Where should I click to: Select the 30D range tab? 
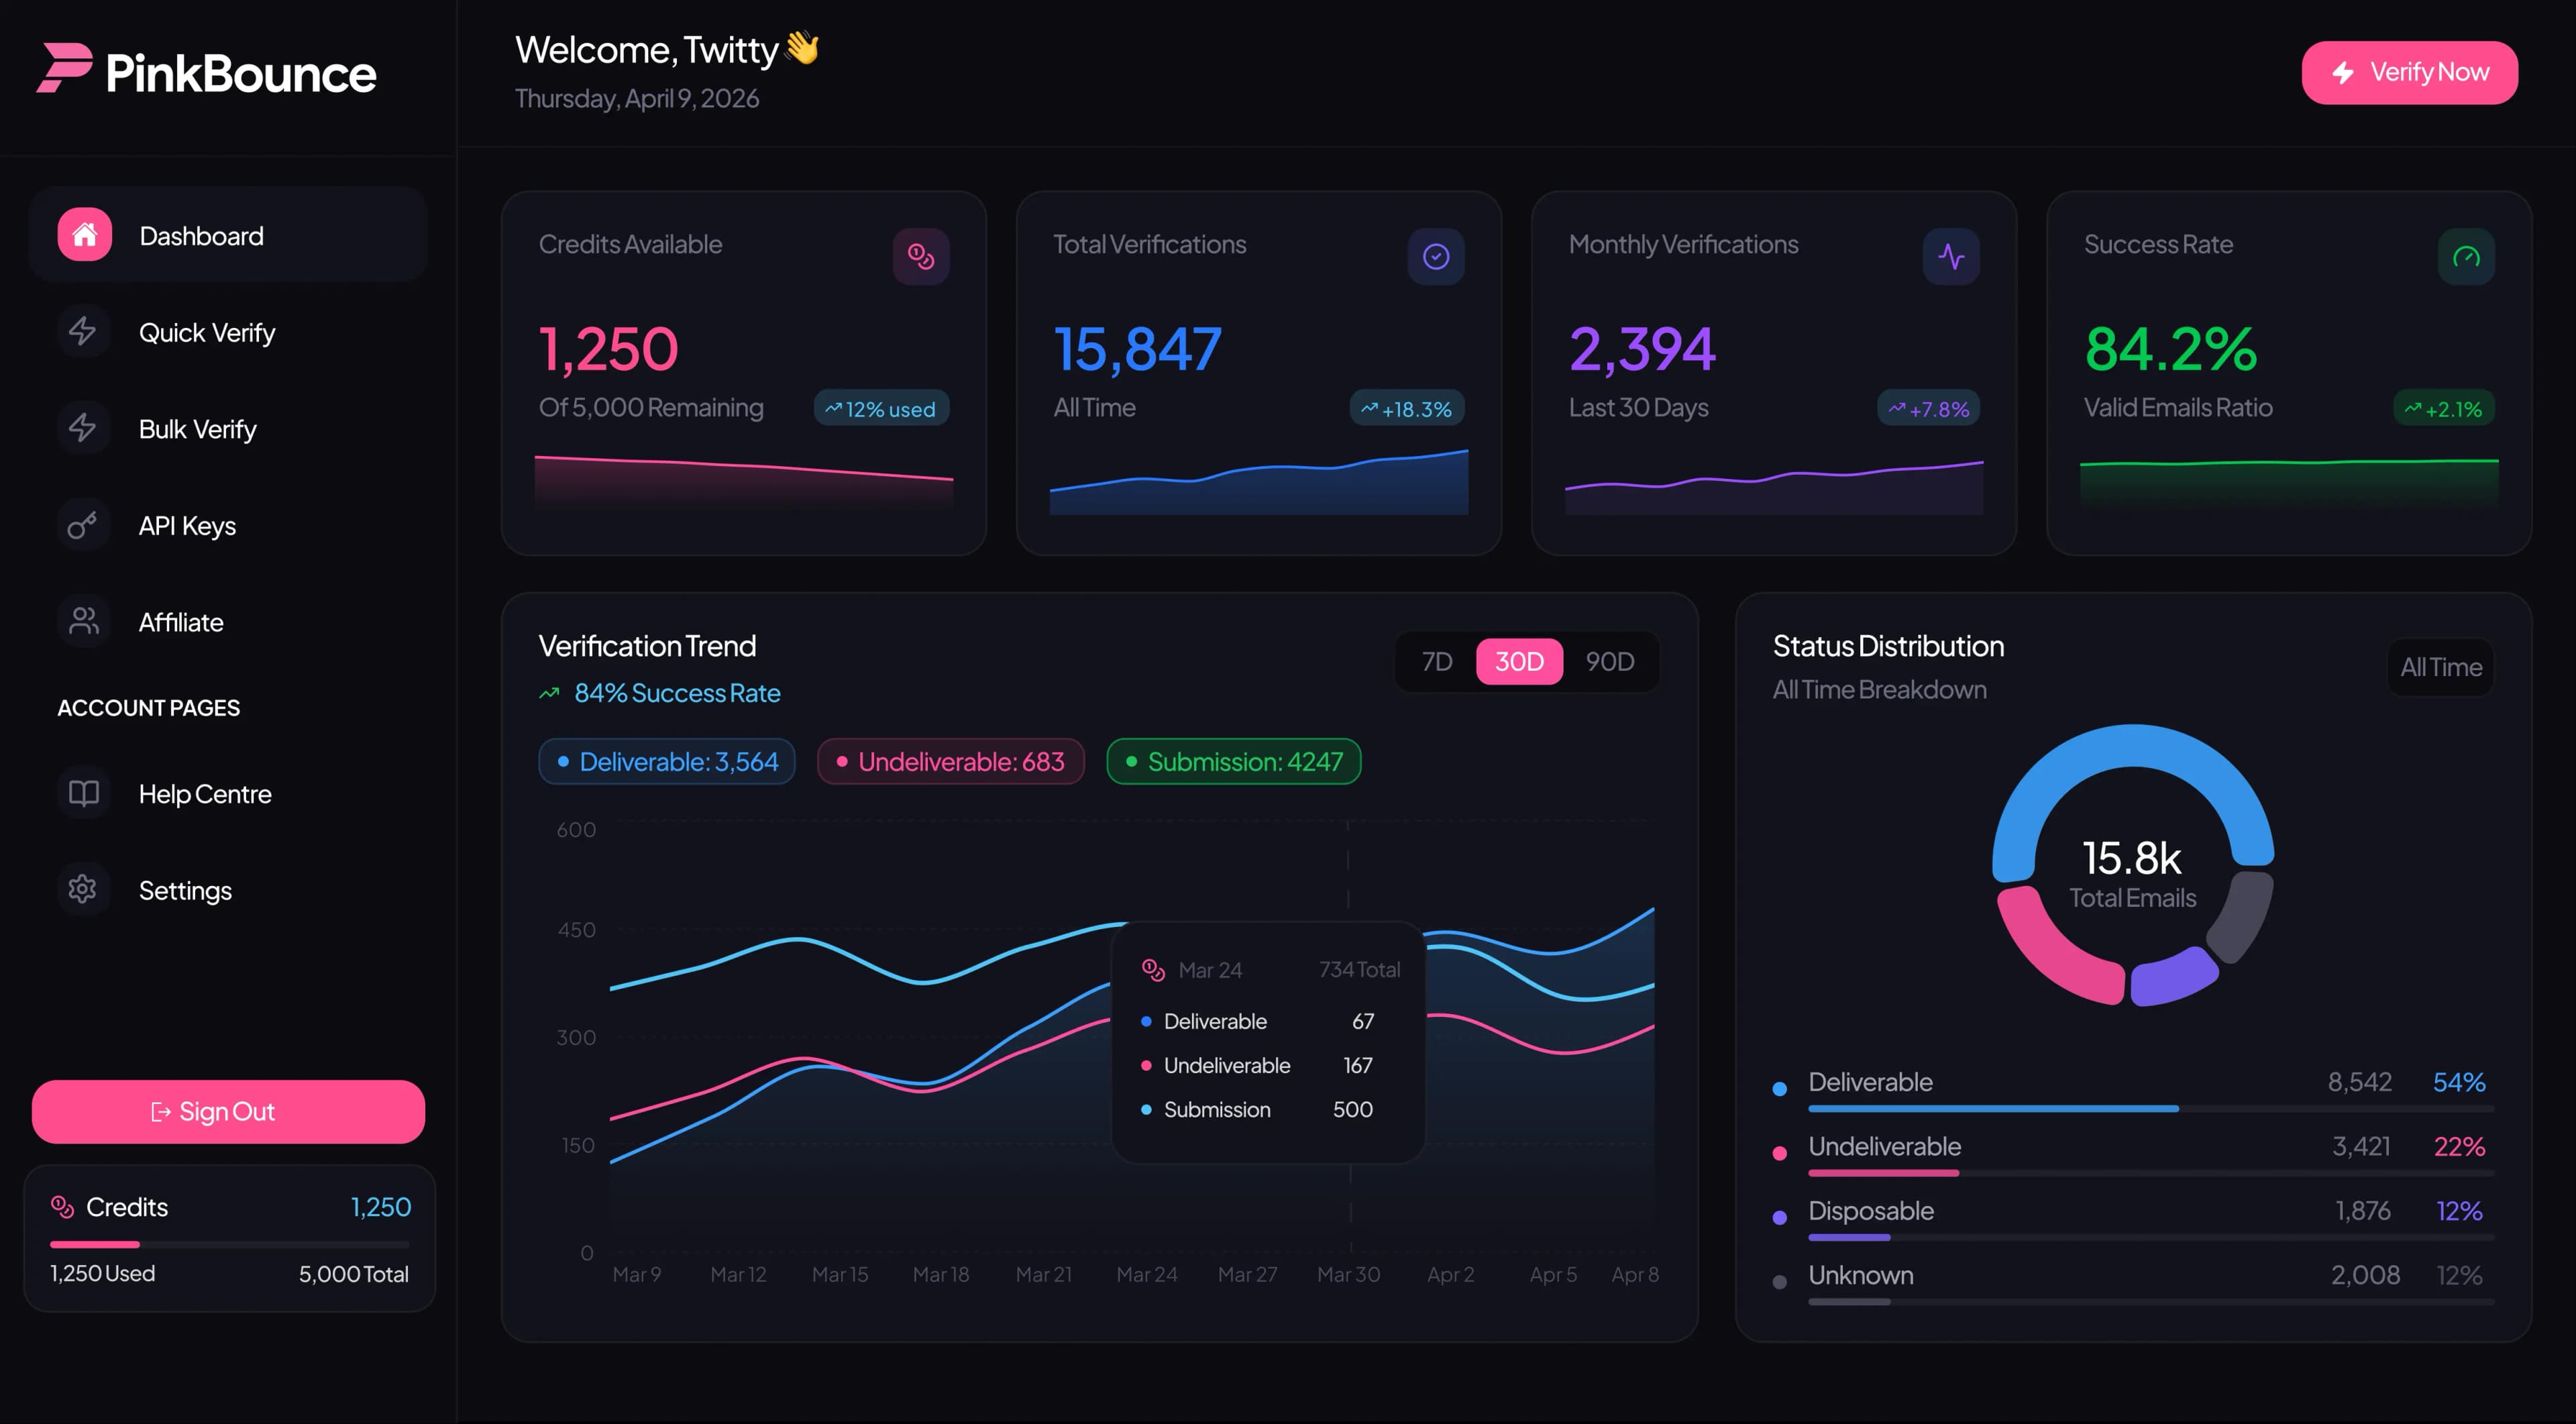click(x=1519, y=661)
